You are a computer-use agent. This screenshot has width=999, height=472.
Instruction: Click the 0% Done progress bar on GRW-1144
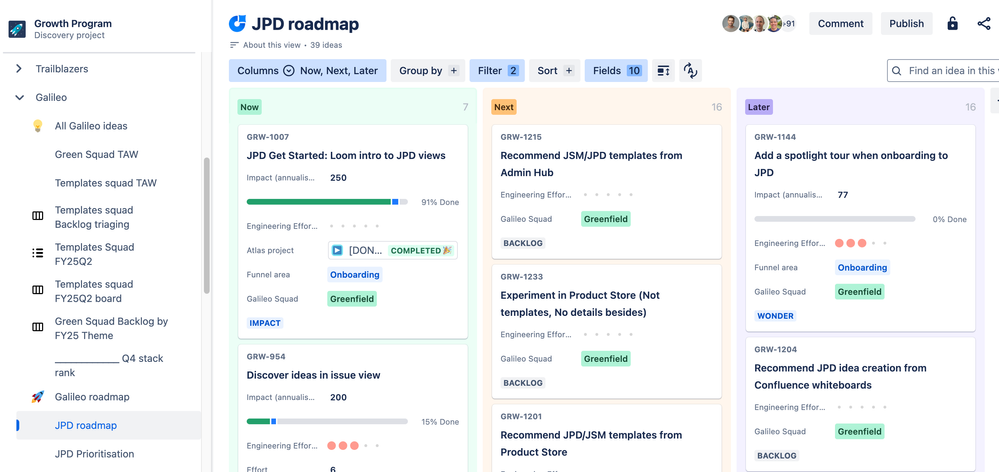tap(835, 219)
